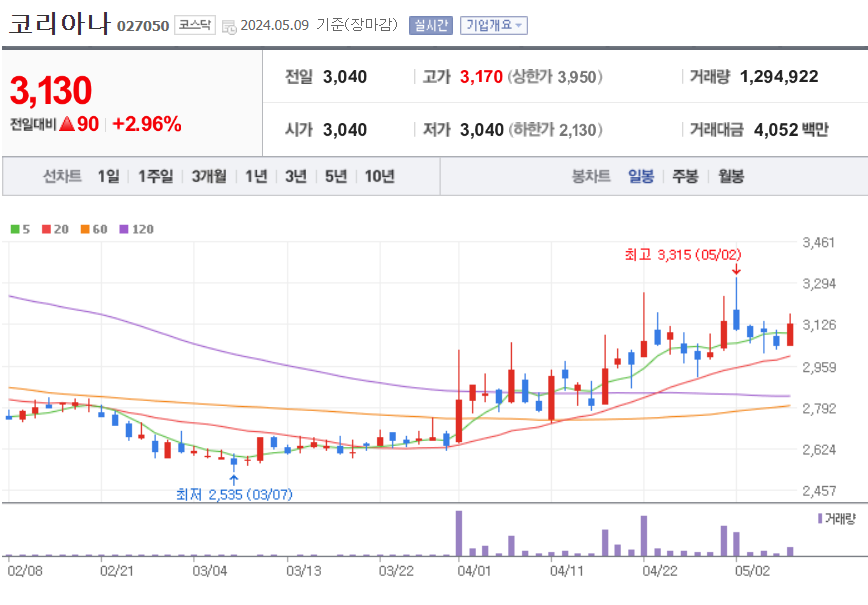Click the 05/02 date axis label
Viewport: 868px width, 605px height.
click(752, 571)
